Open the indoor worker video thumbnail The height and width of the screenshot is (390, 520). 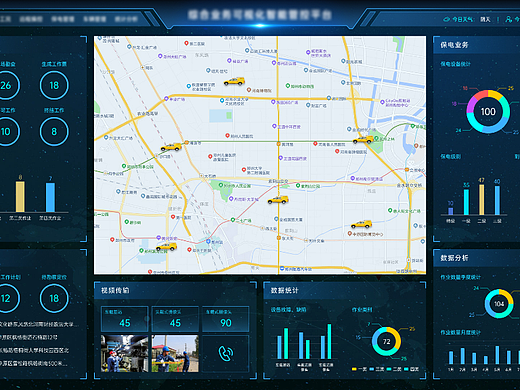coord(125,354)
